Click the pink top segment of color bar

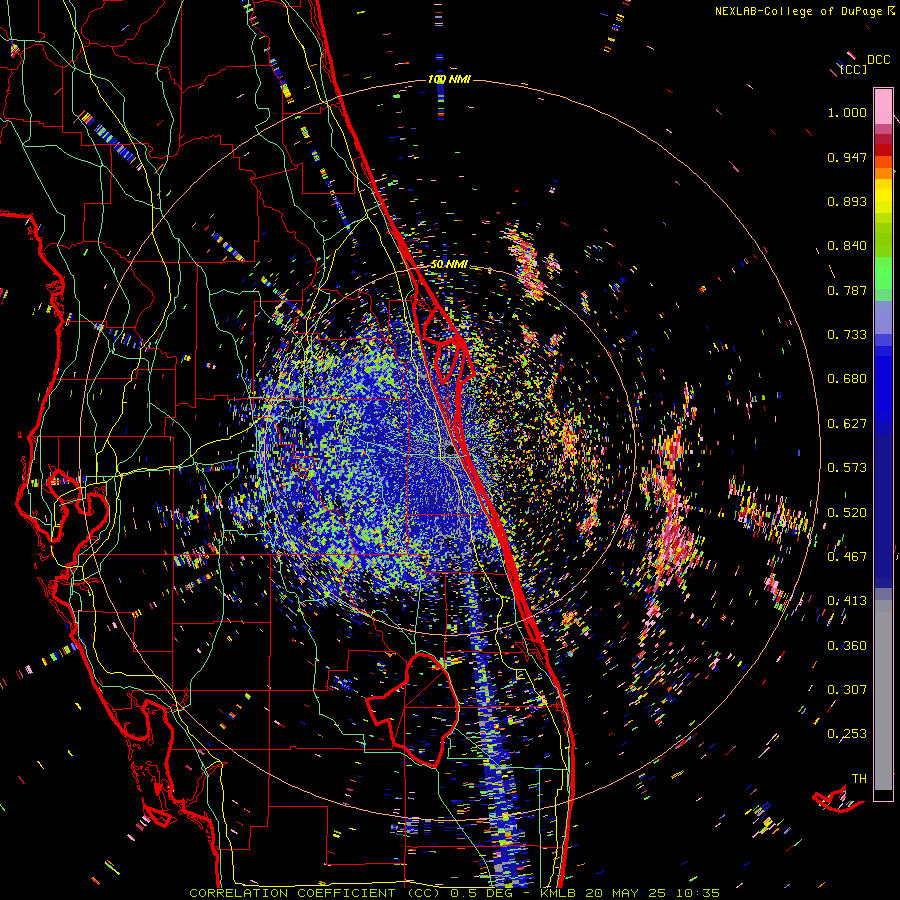click(883, 106)
